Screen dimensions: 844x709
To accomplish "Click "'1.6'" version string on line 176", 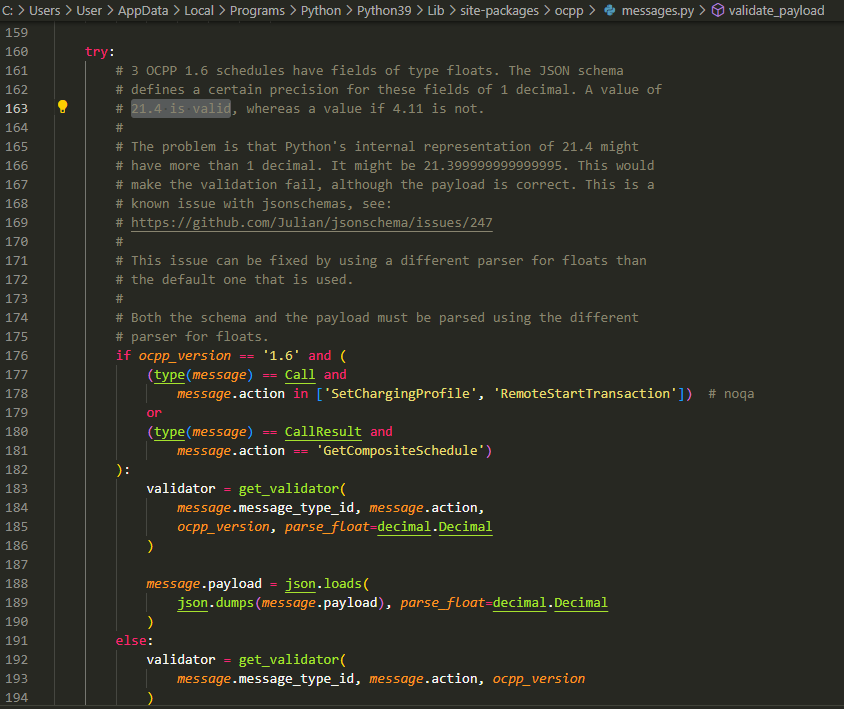I will [x=280, y=355].
